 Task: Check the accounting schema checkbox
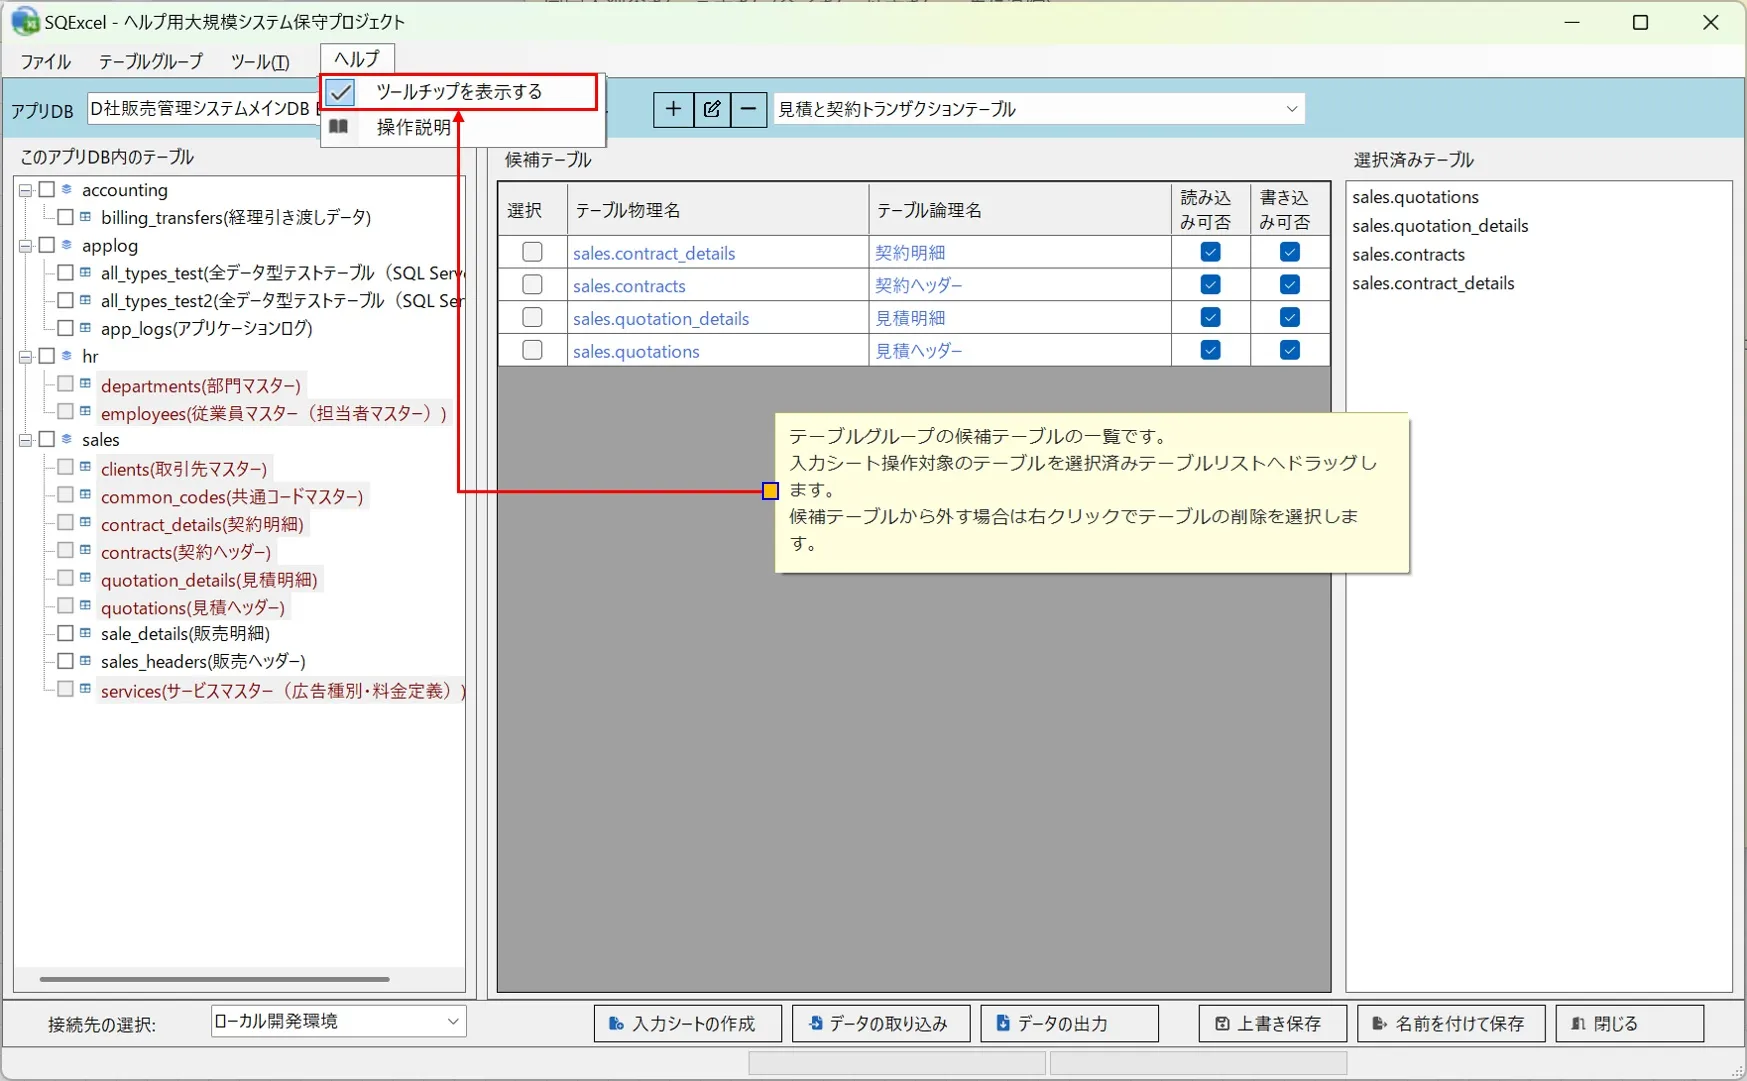point(47,189)
